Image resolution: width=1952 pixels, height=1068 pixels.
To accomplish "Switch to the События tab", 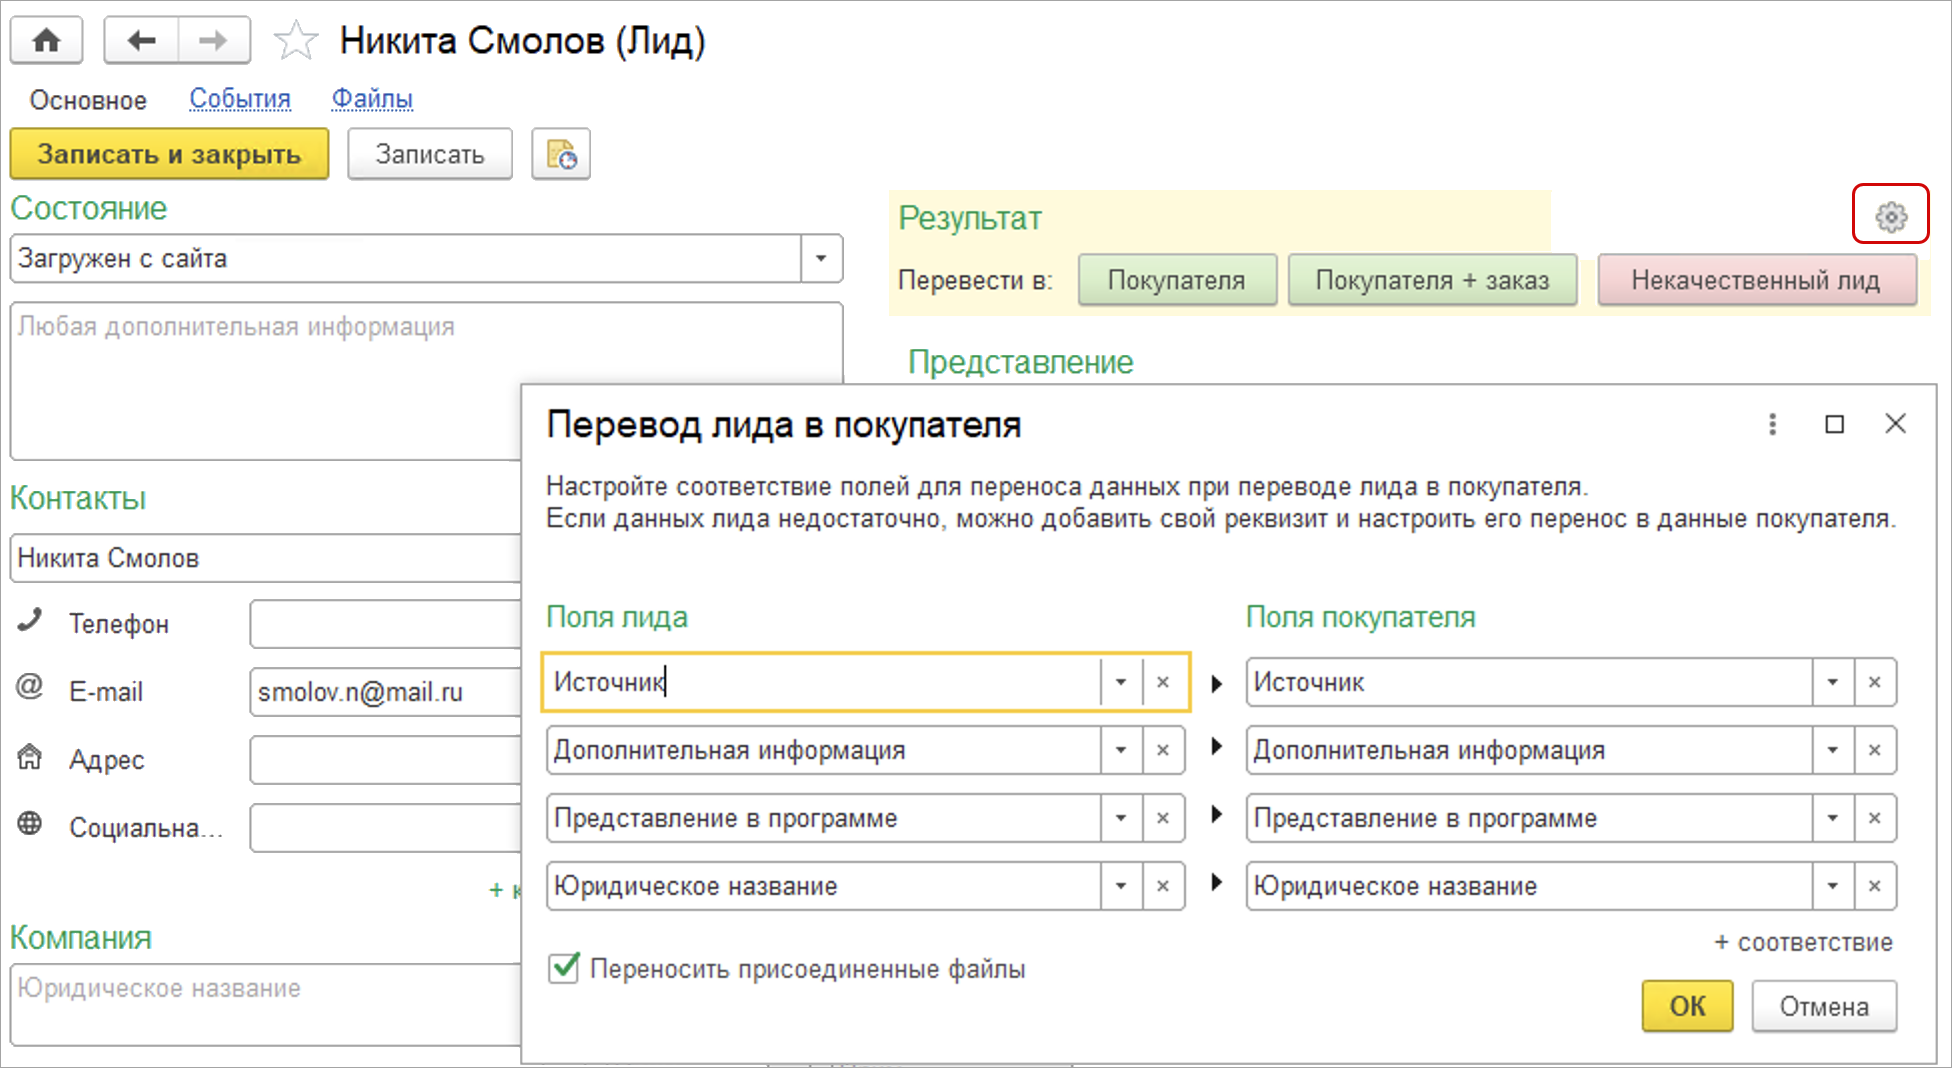I will pos(240,99).
